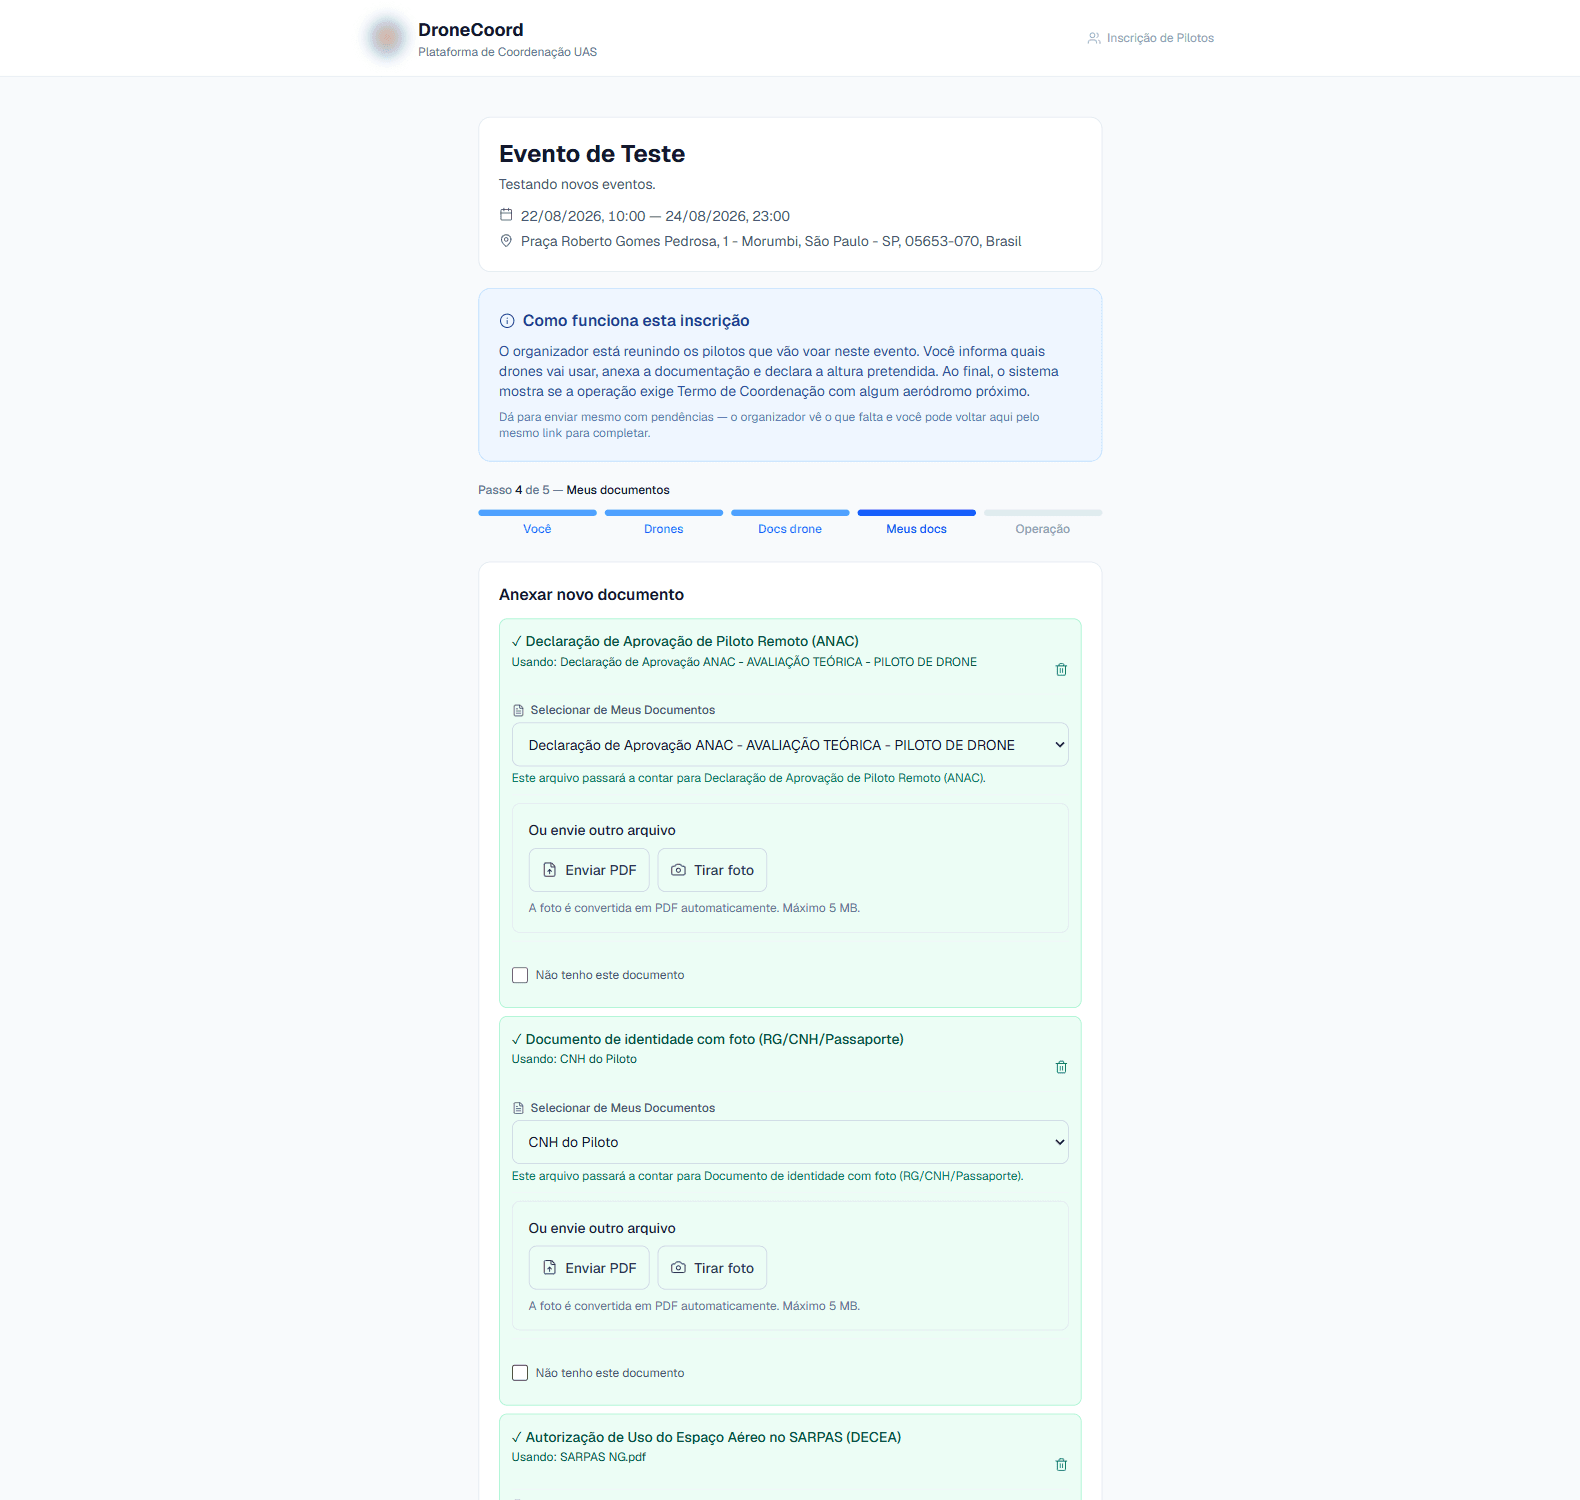Go to the Drones step tab

point(664,529)
